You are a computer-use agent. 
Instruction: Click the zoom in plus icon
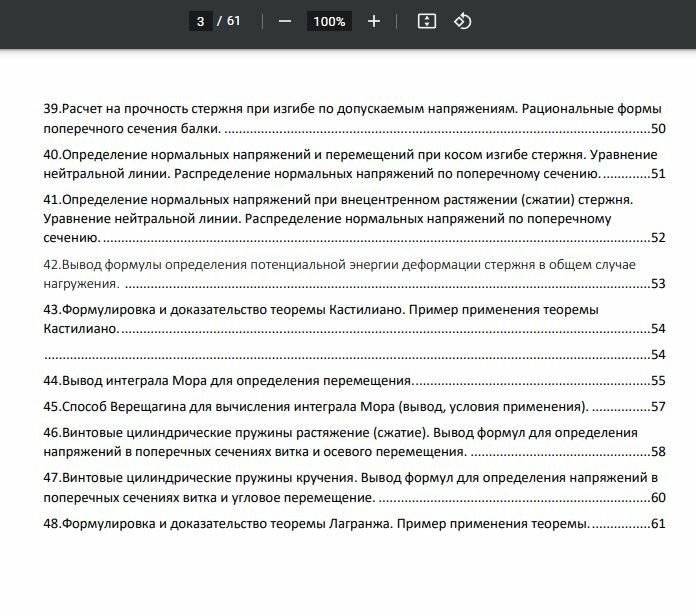[374, 21]
